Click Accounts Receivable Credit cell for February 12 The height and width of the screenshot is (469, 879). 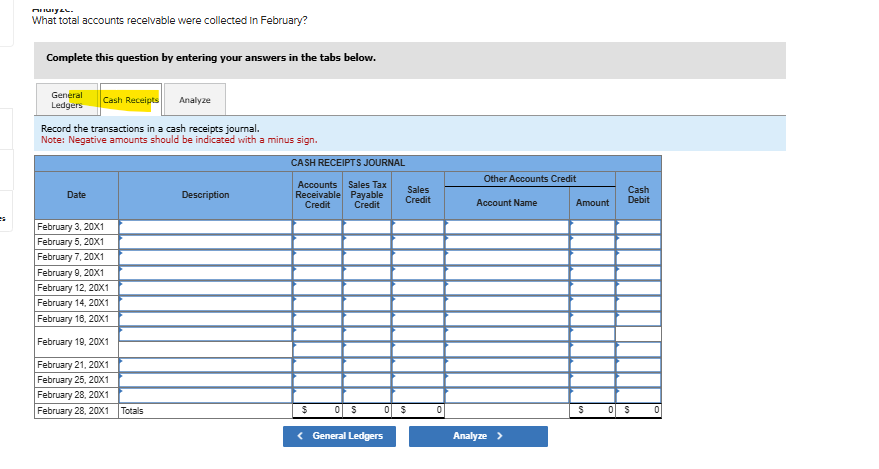[317, 288]
